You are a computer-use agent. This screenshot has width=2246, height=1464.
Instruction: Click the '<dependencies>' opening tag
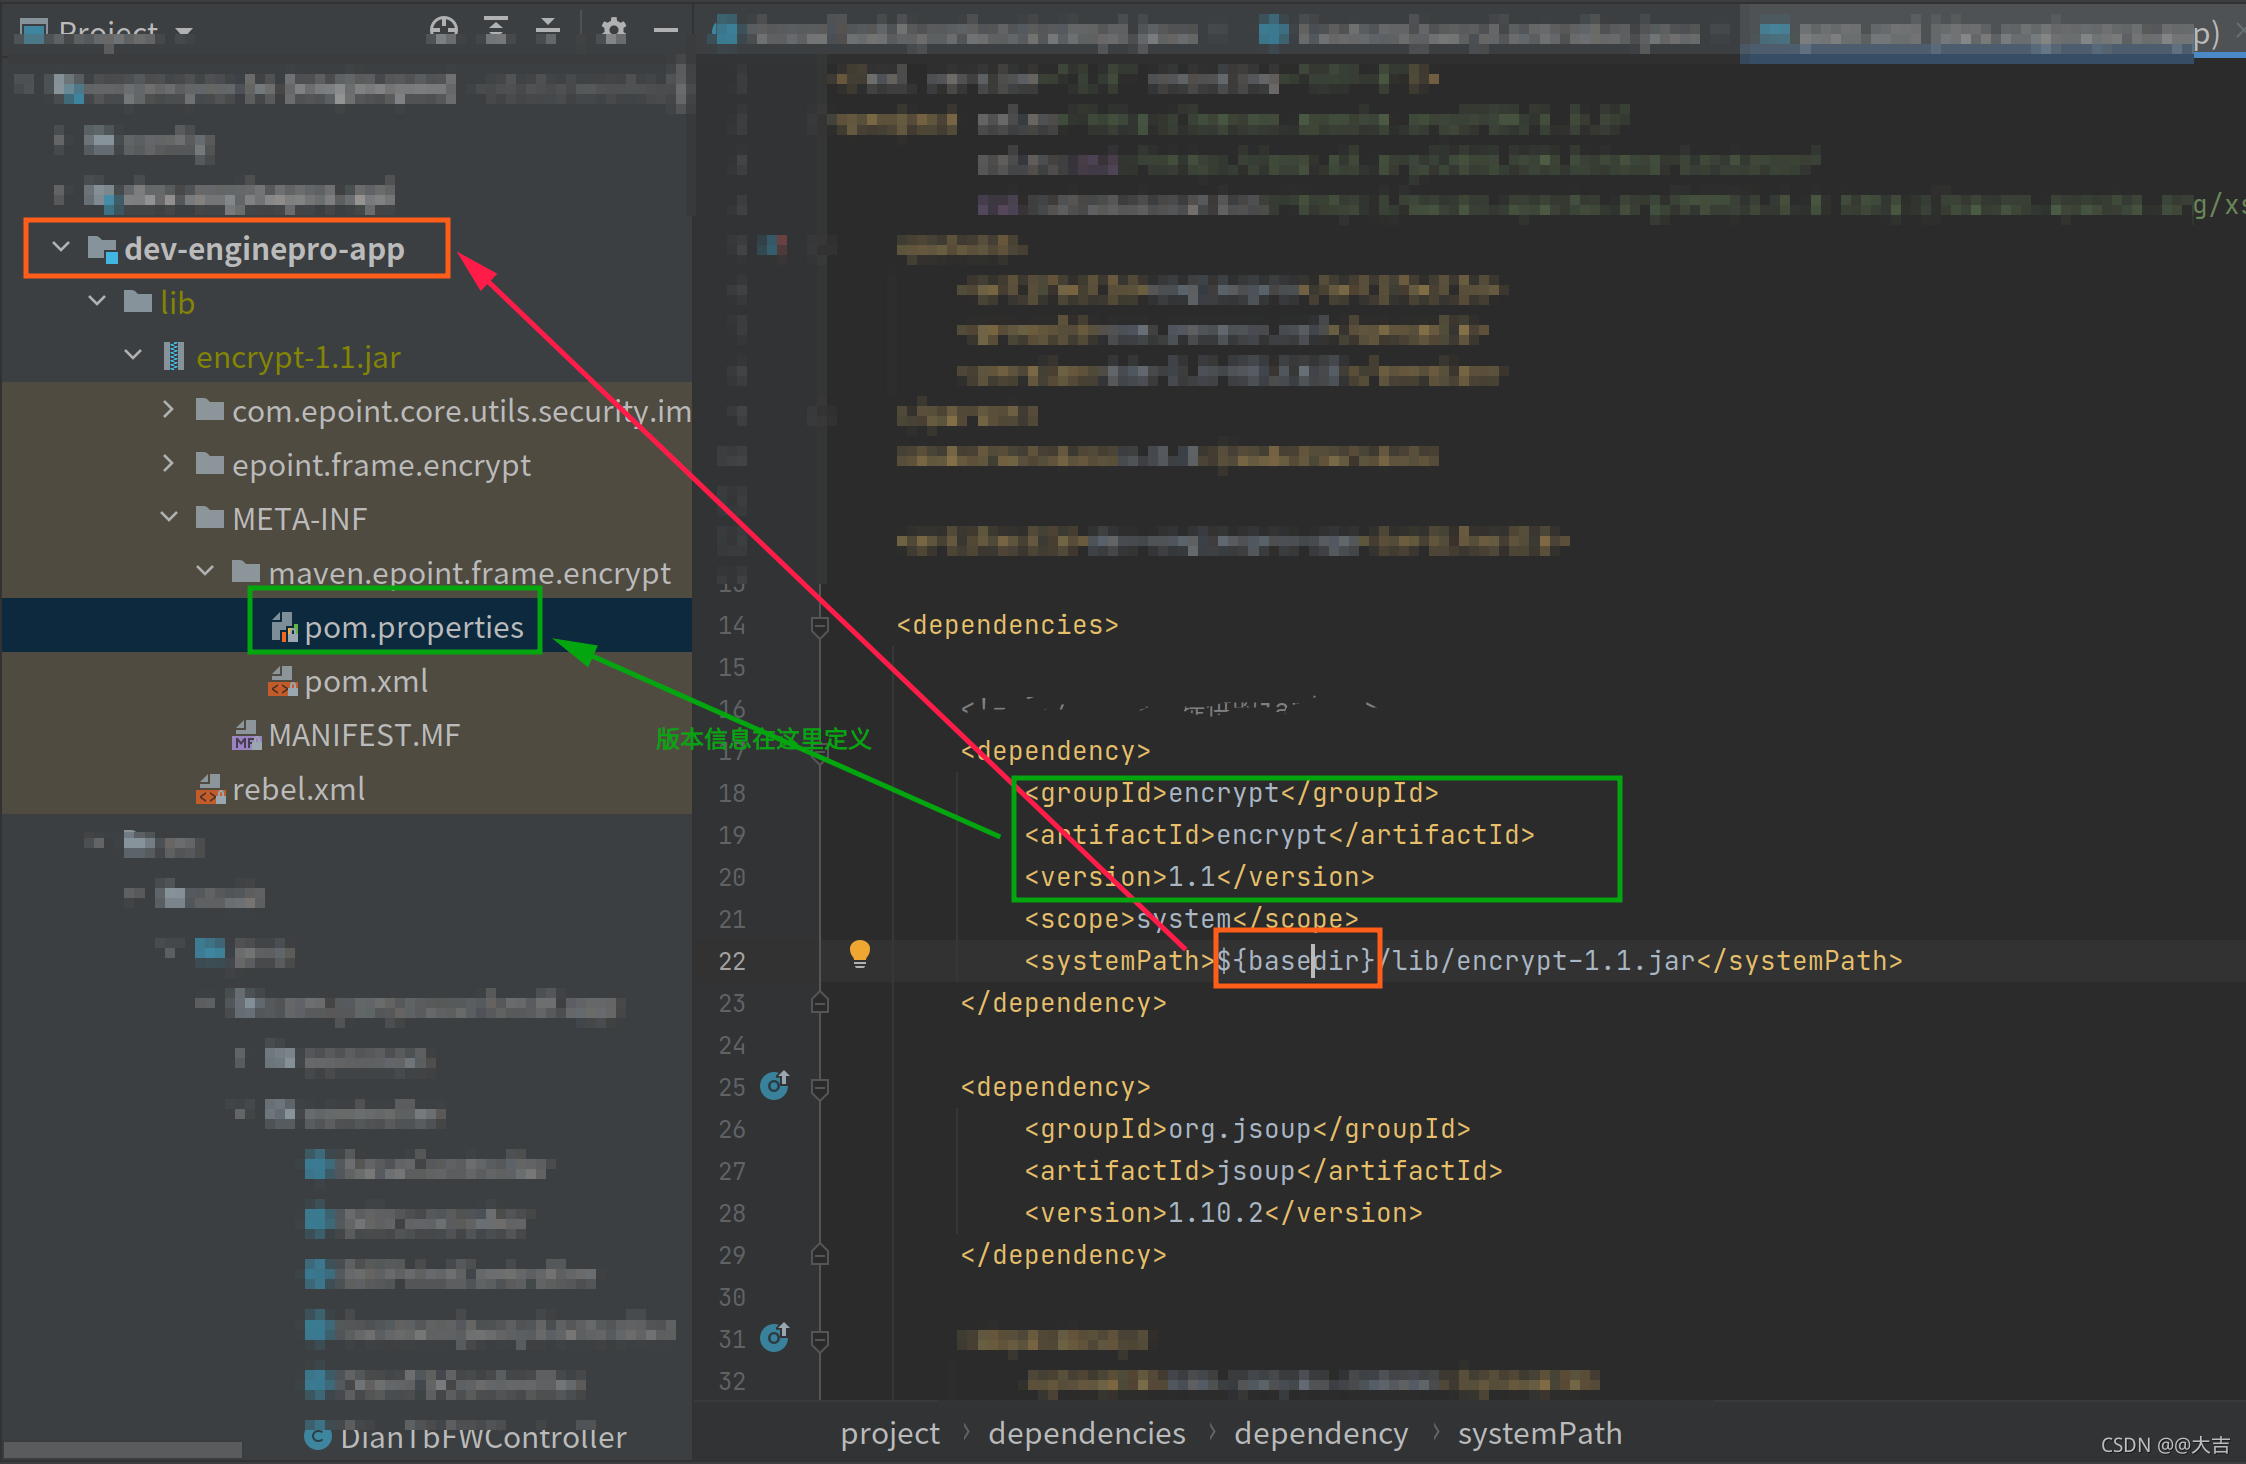click(x=1008, y=625)
